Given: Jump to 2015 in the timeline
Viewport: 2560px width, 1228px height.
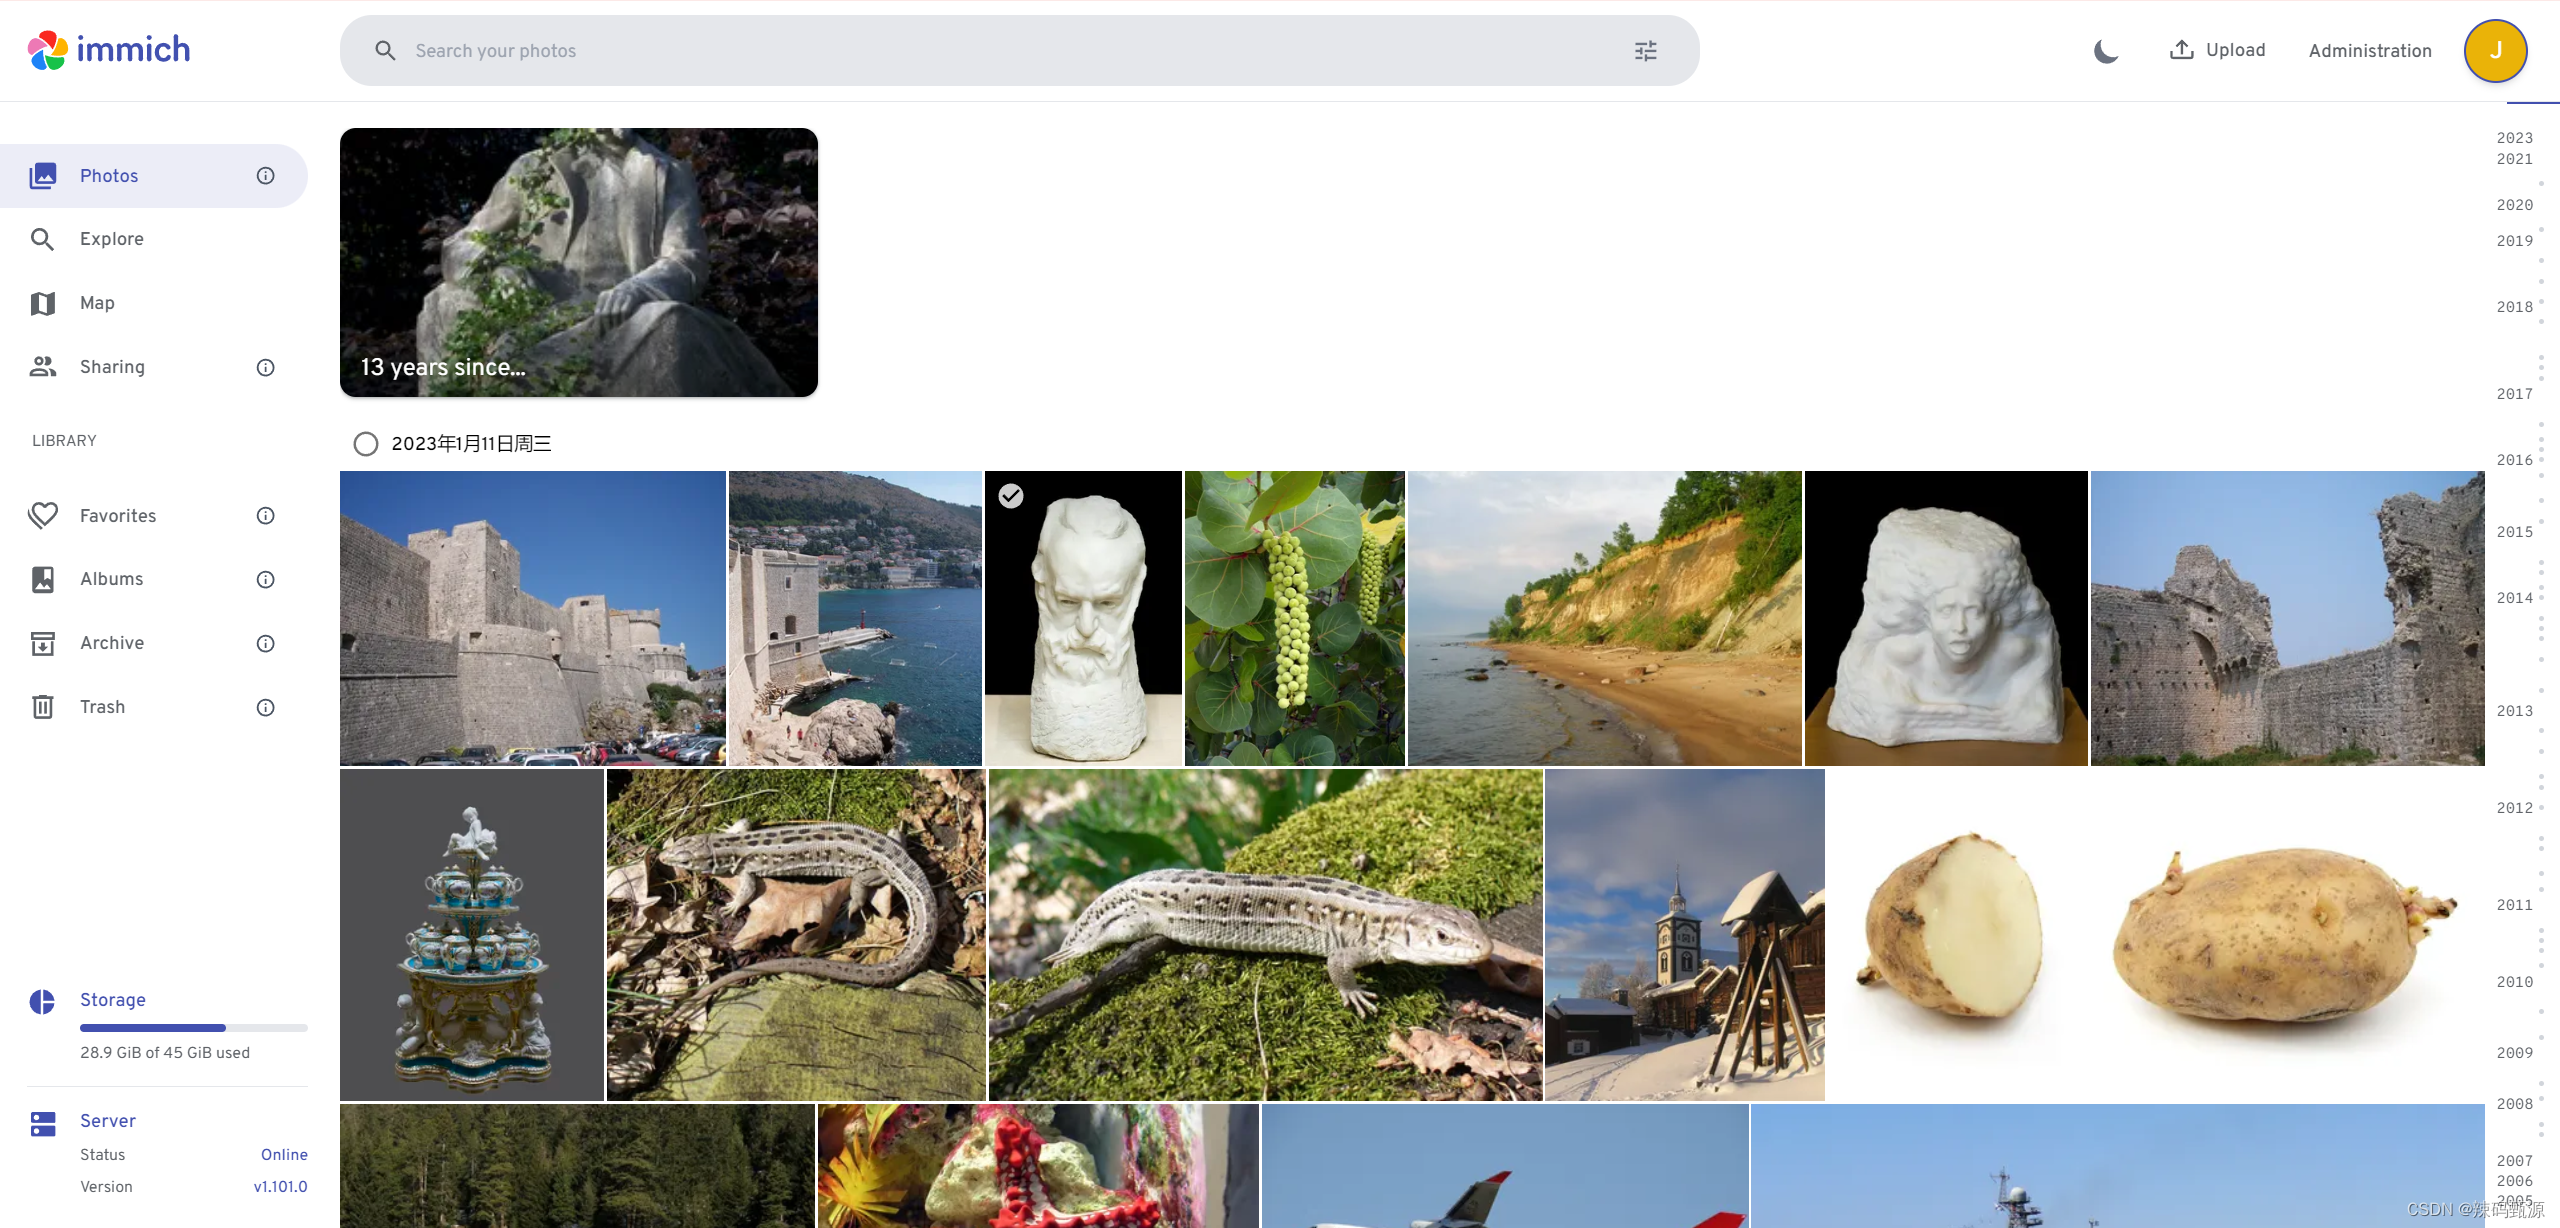Looking at the screenshot, I should click(2514, 532).
